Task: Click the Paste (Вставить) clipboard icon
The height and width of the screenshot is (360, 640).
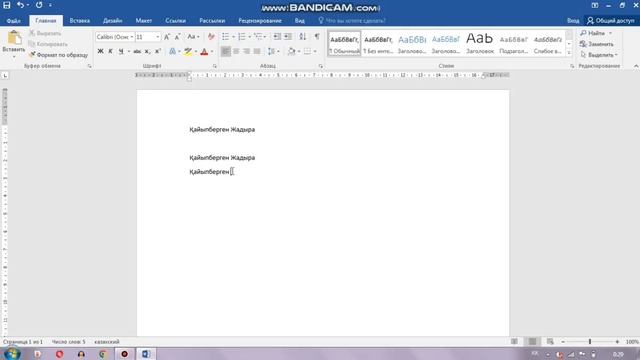Action: [14, 38]
